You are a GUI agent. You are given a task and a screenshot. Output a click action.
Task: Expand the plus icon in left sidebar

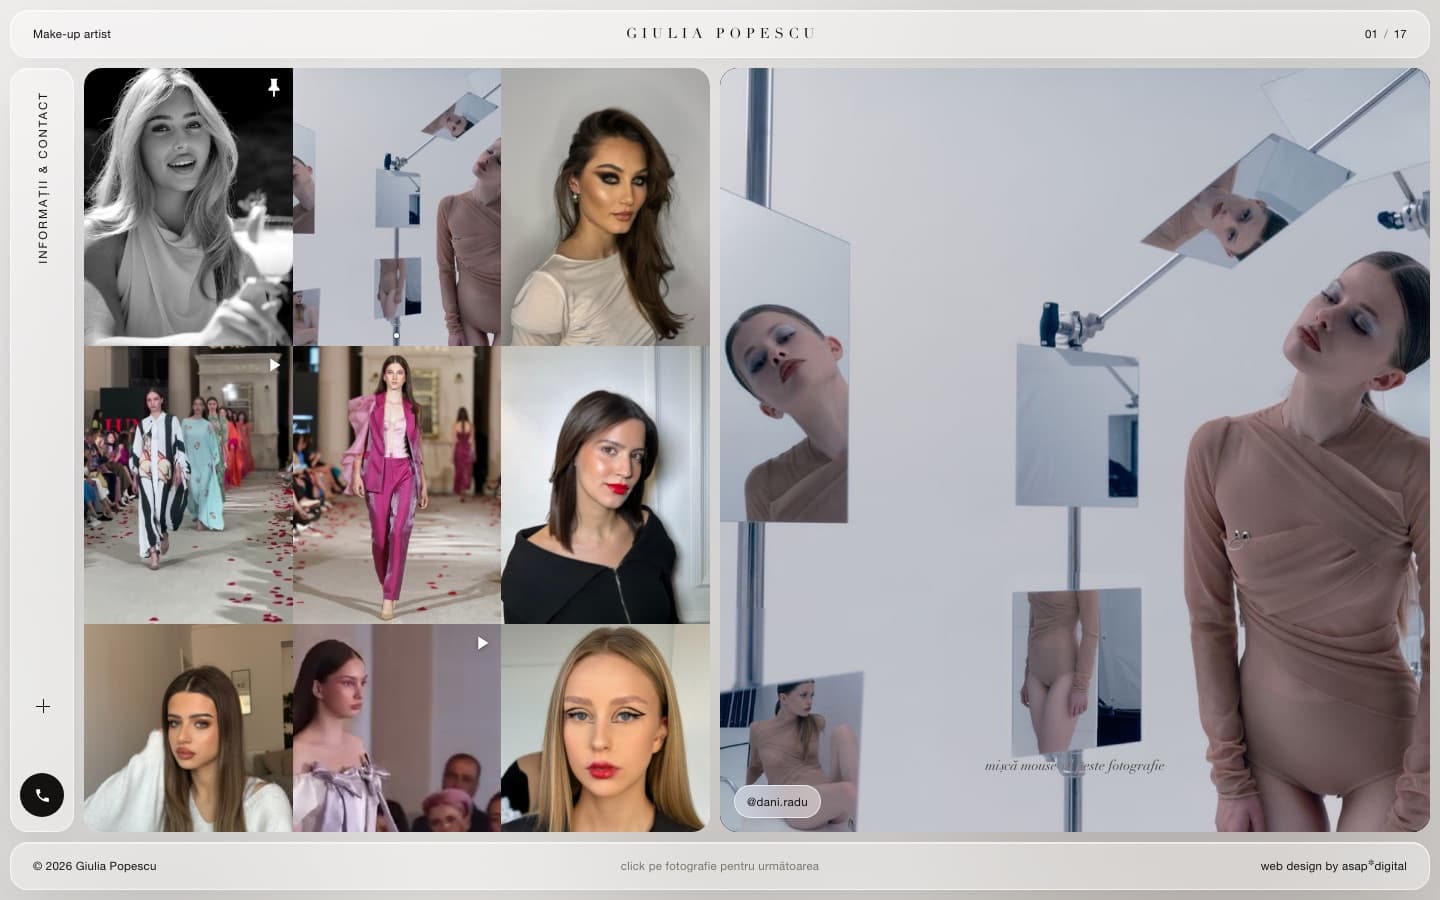coord(43,706)
